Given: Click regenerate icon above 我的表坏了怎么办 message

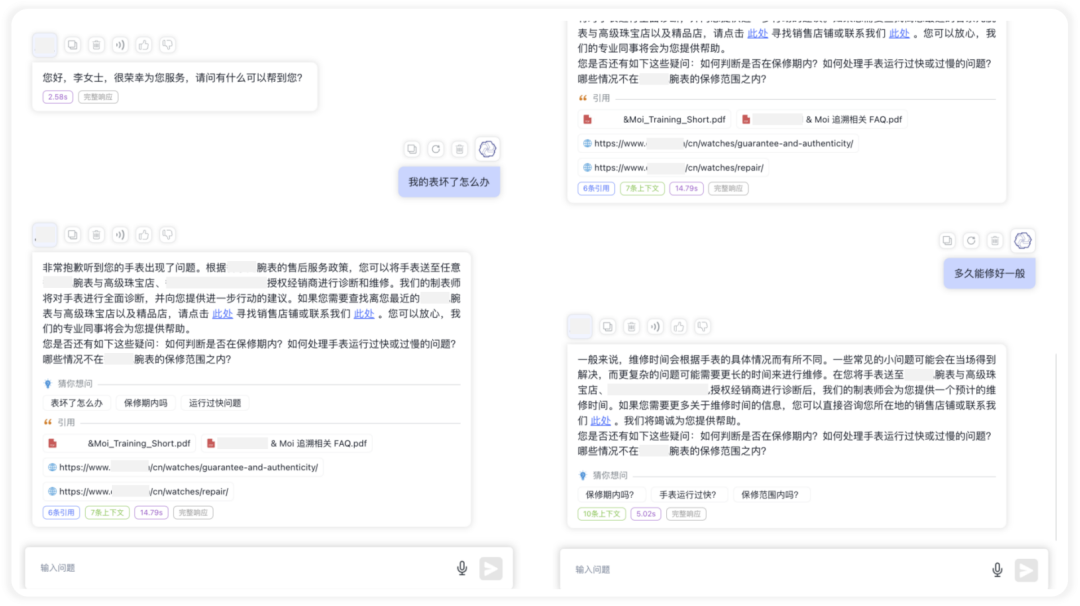Looking at the screenshot, I should pos(435,149).
